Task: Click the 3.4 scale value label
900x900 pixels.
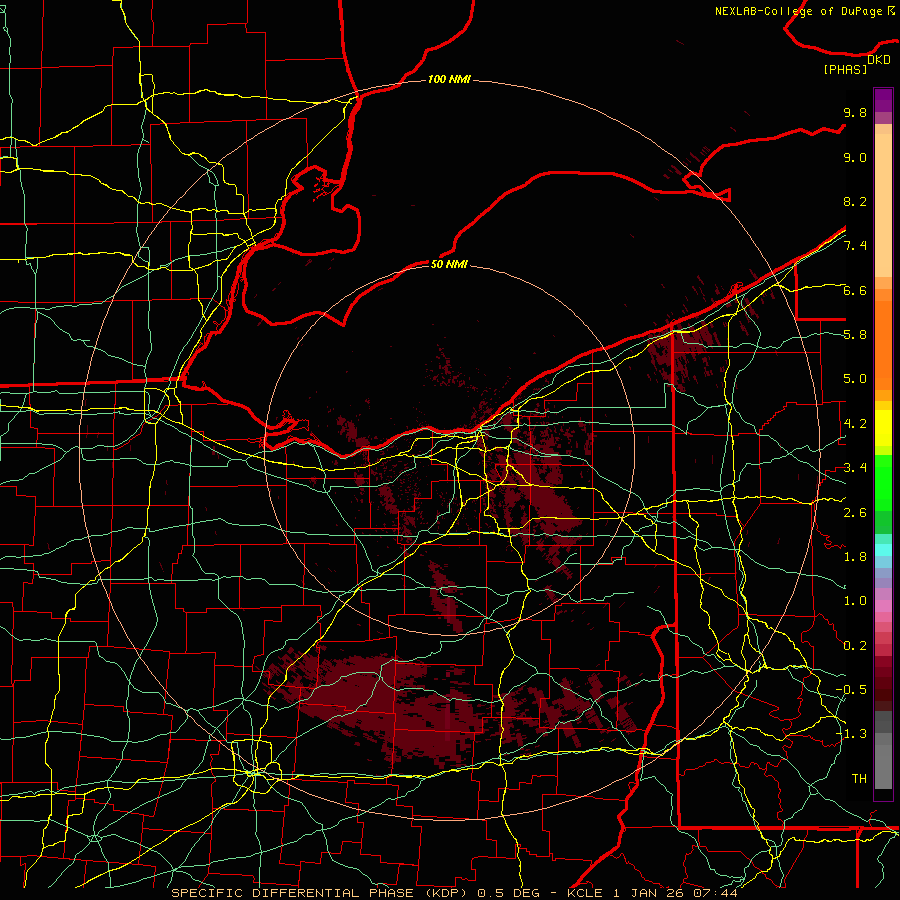Action: coord(855,468)
